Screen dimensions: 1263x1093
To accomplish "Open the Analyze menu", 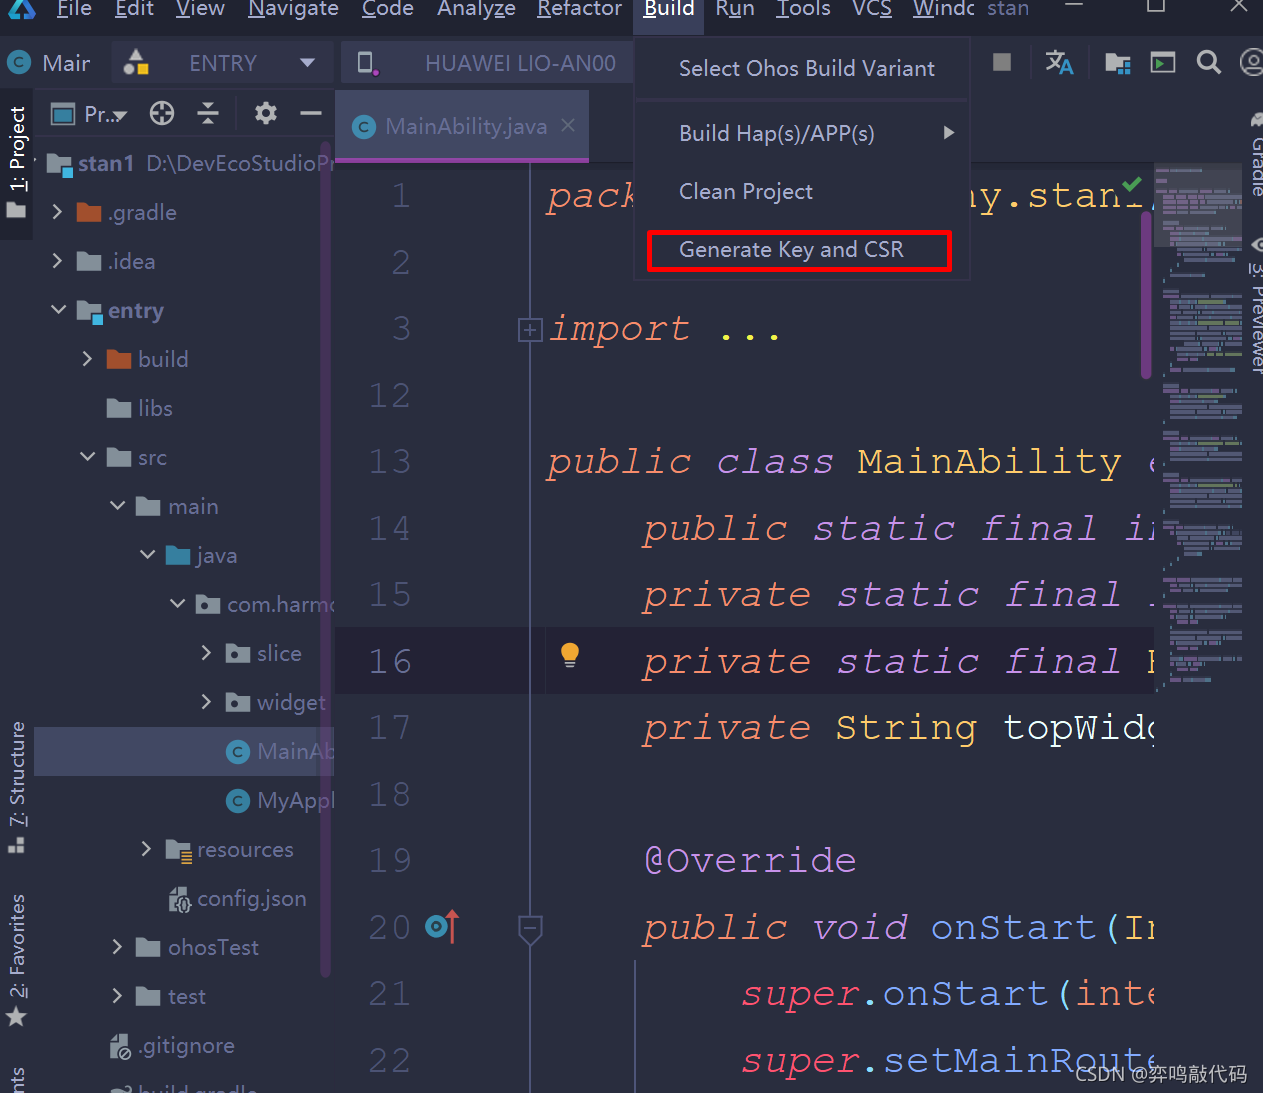I will 476,9.
